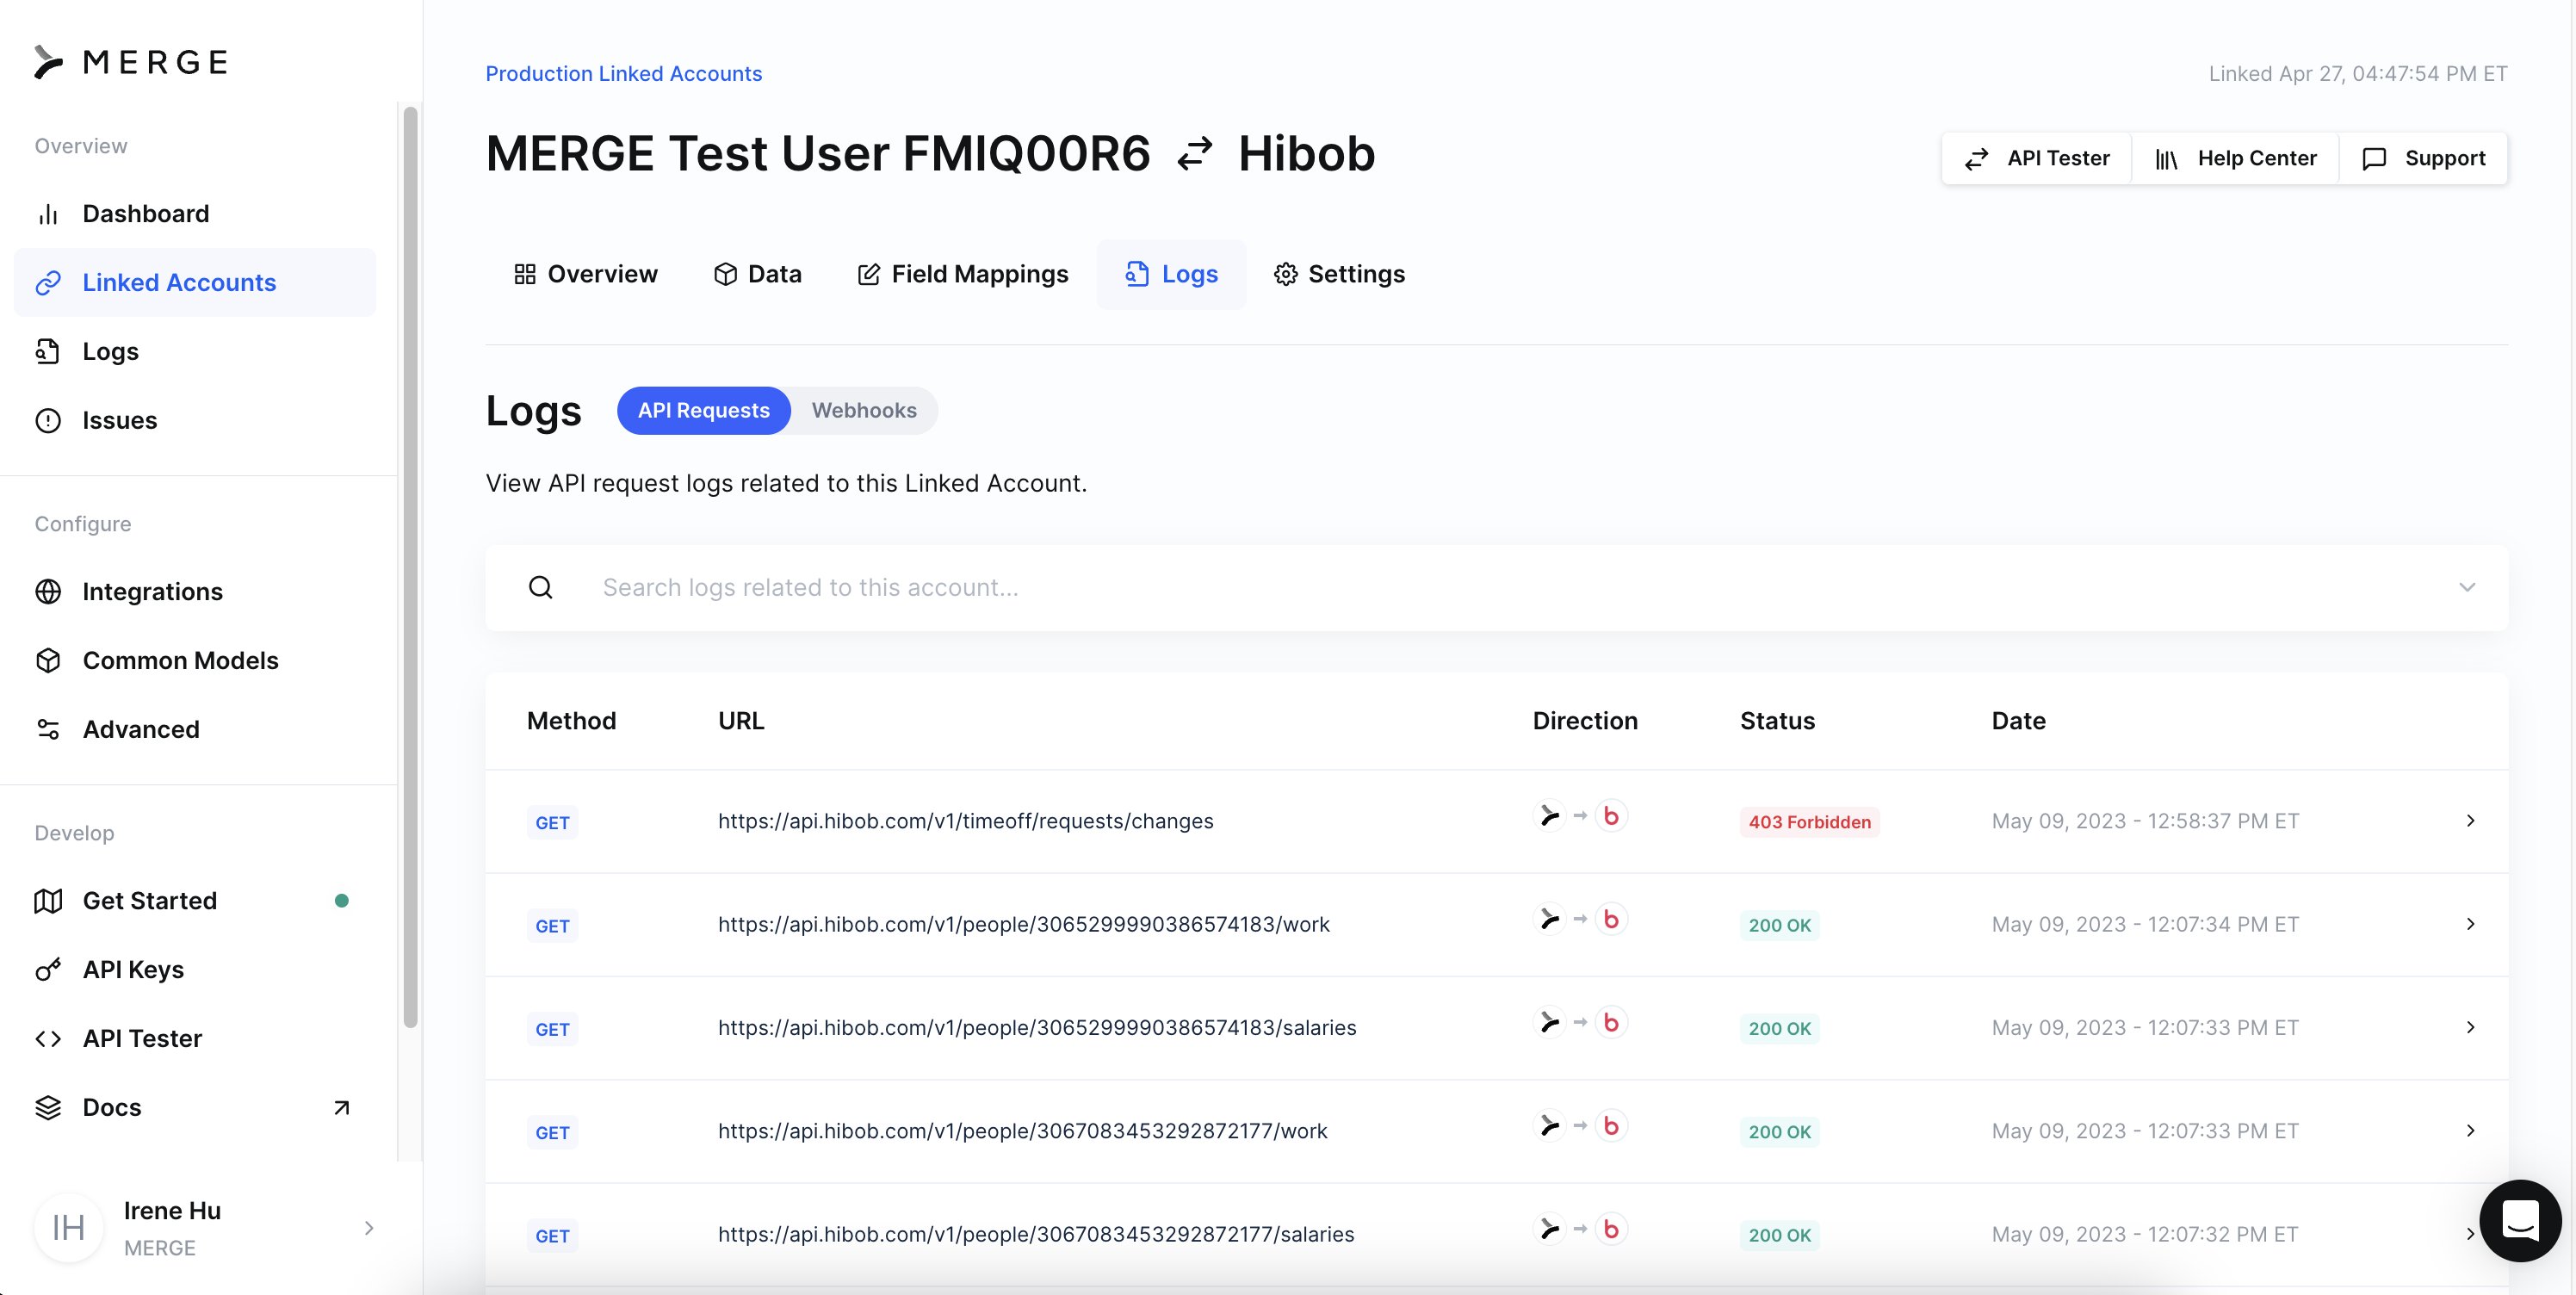This screenshot has height=1295, width=2576.
Task: Open Dashboard via its bar chart icon
Action: point(48,214)
